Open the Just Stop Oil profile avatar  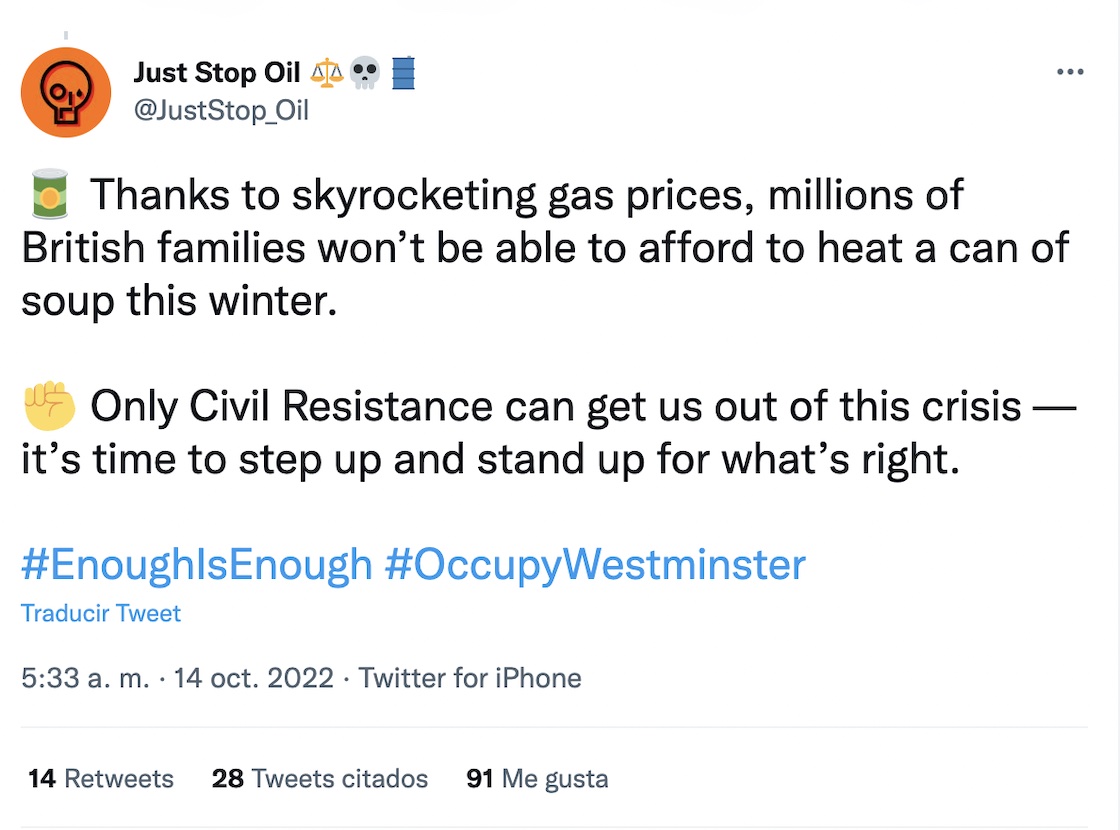pyautogui.click(x=66, y=92)
